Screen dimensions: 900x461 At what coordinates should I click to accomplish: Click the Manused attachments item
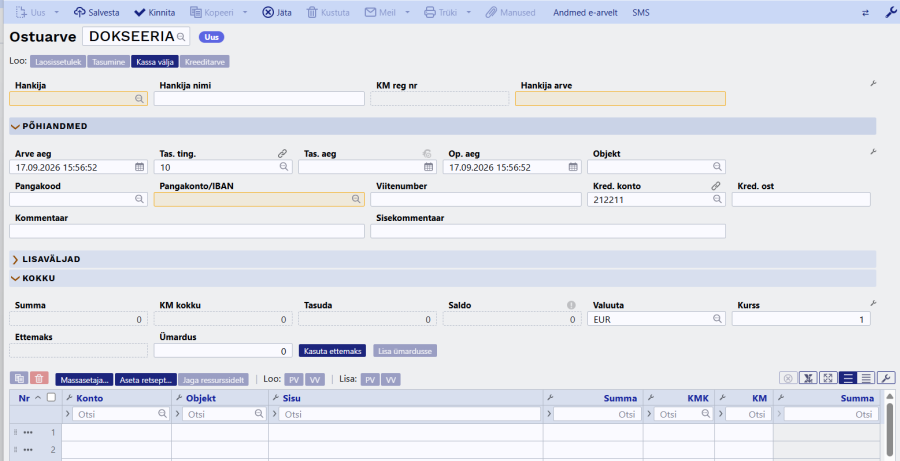pos(510,12)
